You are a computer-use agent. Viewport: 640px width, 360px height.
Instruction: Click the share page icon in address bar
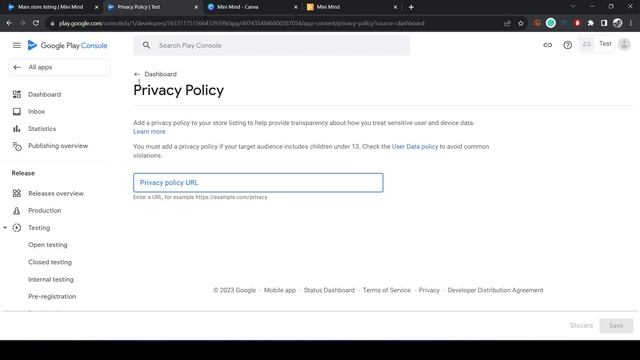507,23
